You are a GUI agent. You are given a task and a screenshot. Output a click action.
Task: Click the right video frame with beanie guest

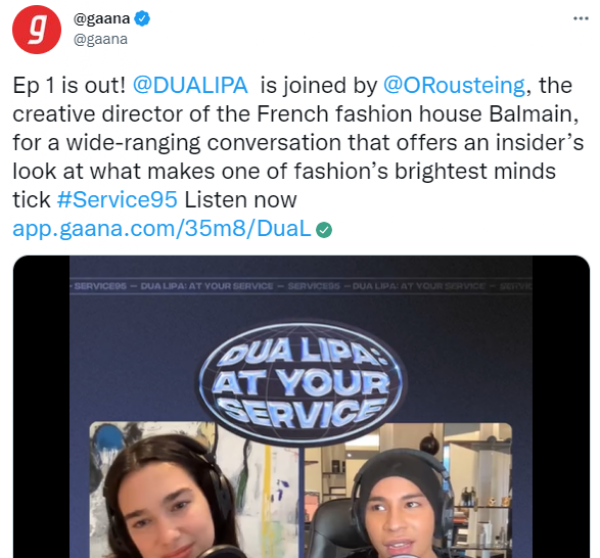pos(409,490)
